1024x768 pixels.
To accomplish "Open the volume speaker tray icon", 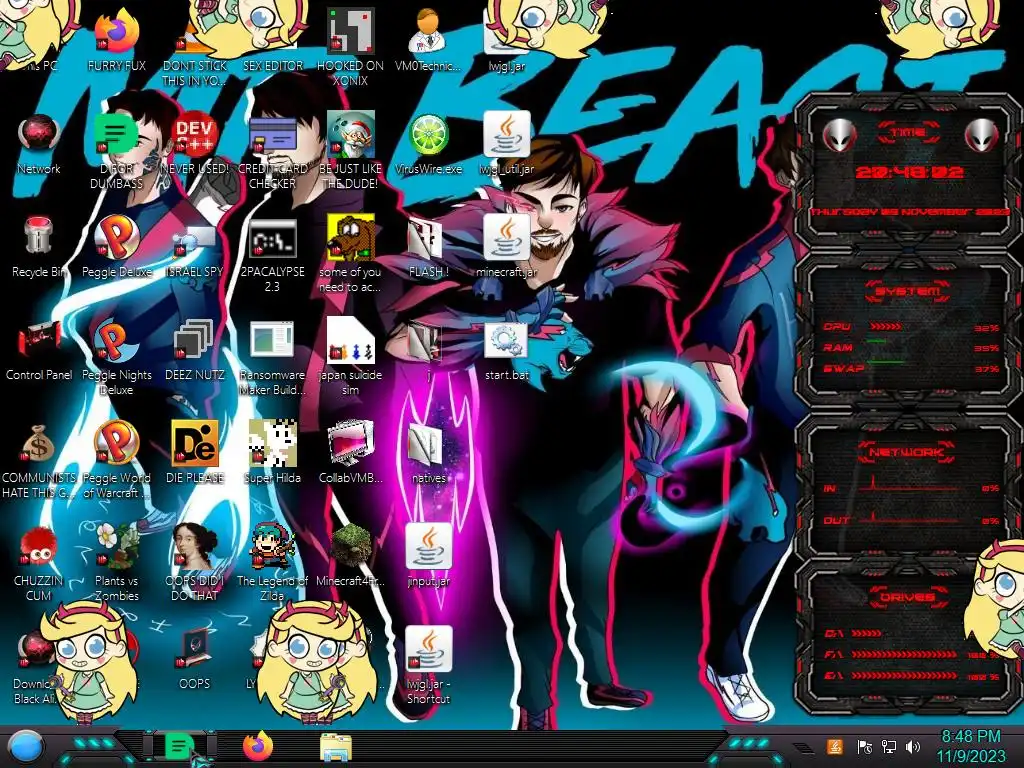I will (x=913, y=746).
